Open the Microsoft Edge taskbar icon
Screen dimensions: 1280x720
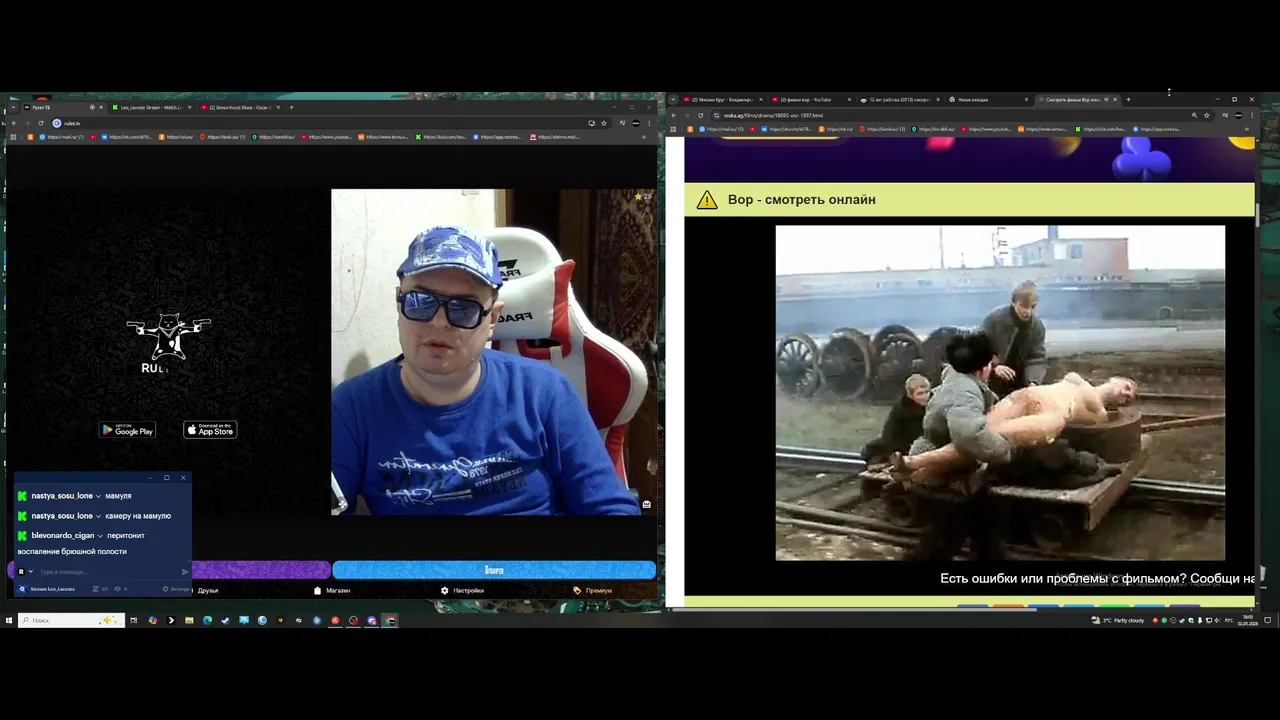[x=207, y=620]
